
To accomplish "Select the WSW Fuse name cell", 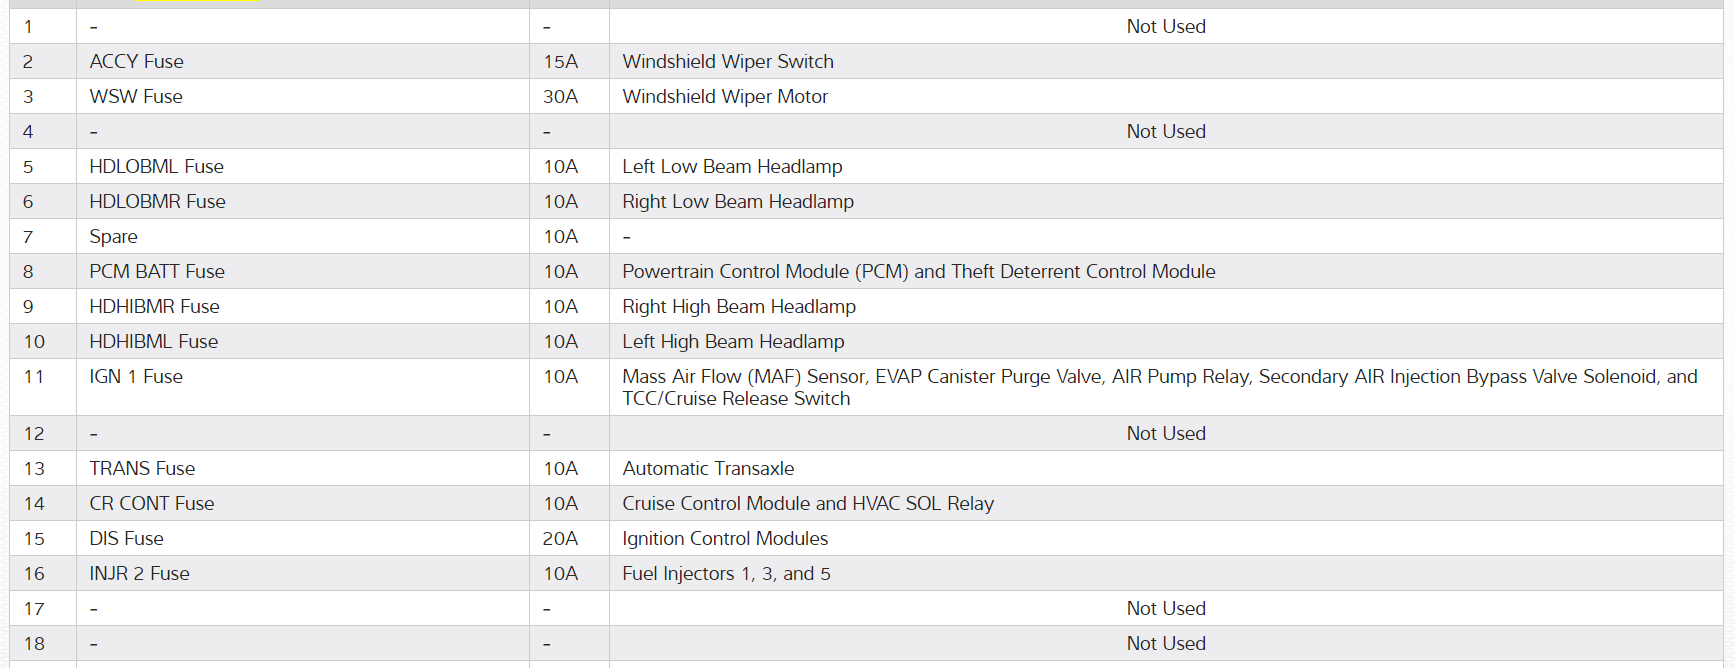I will click(136, 96).
